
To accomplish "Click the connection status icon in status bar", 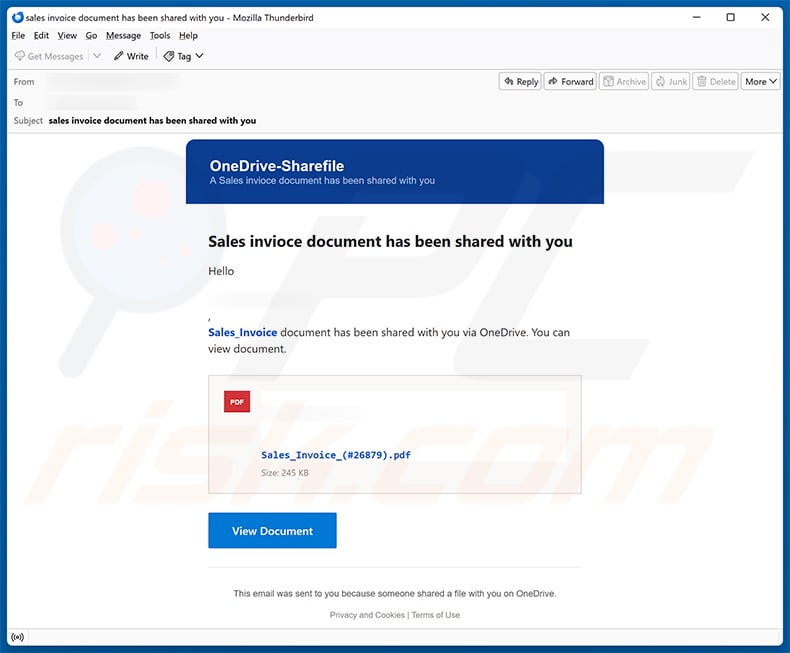I will point(18,637).
